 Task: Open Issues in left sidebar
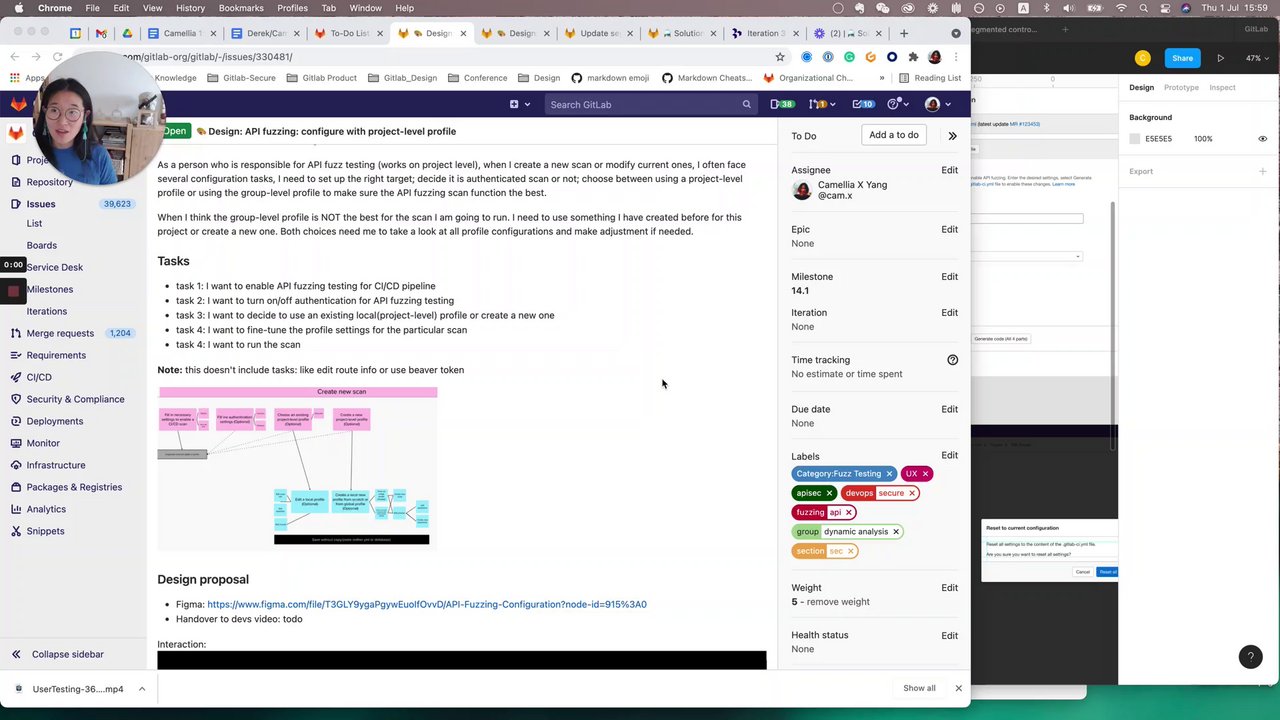coord(41,204)
